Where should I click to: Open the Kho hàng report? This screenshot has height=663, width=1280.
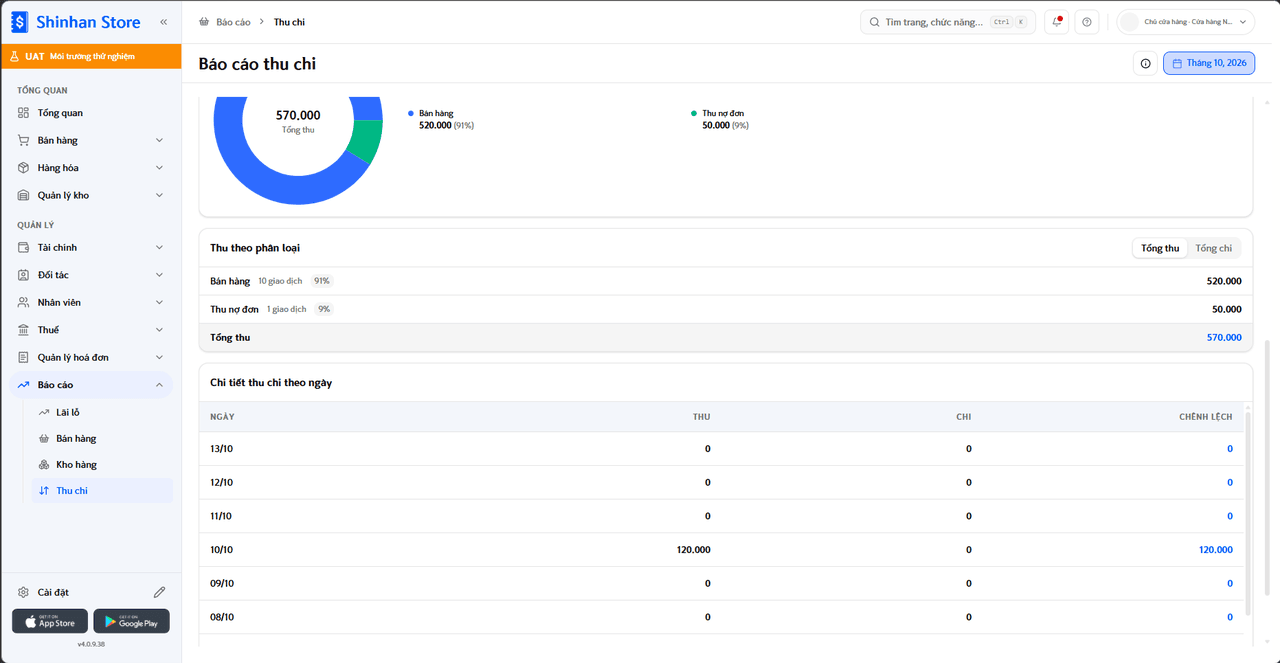click(102, 464)
